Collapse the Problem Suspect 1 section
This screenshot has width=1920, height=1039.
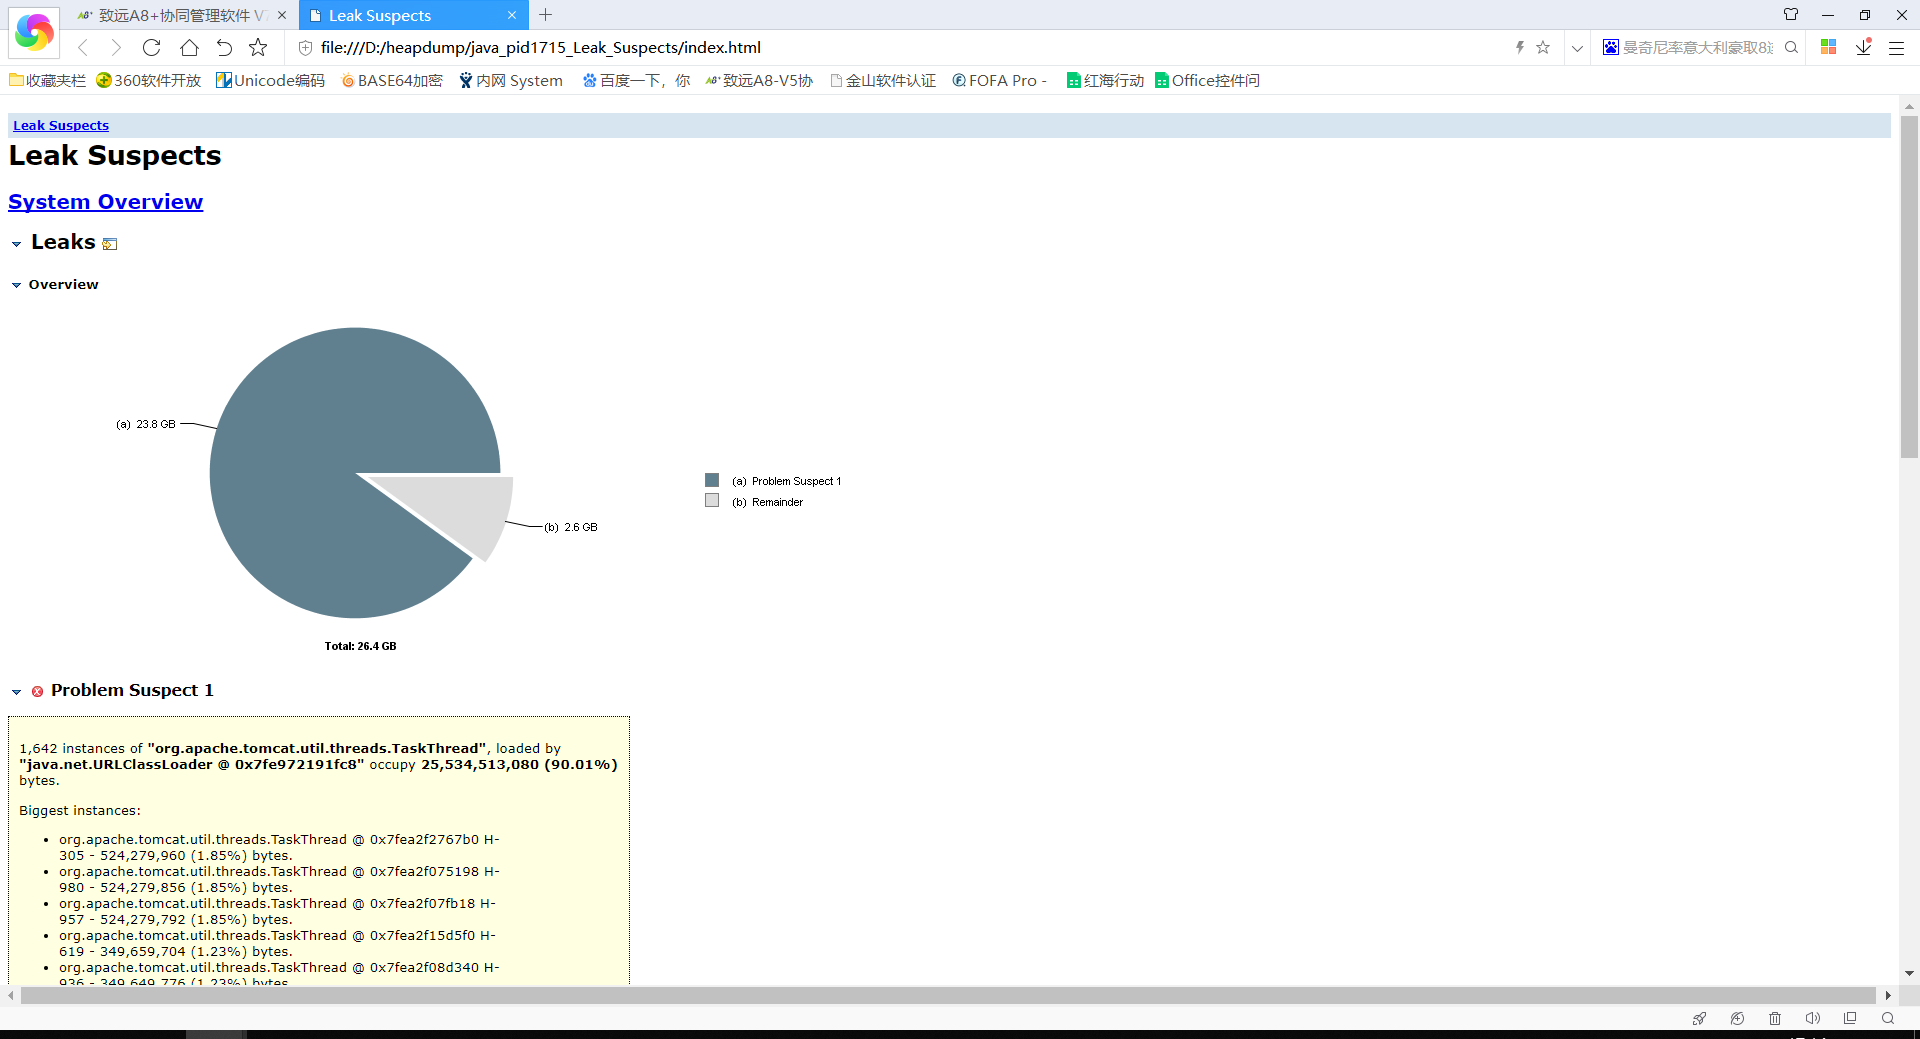(x=16, y=691)
